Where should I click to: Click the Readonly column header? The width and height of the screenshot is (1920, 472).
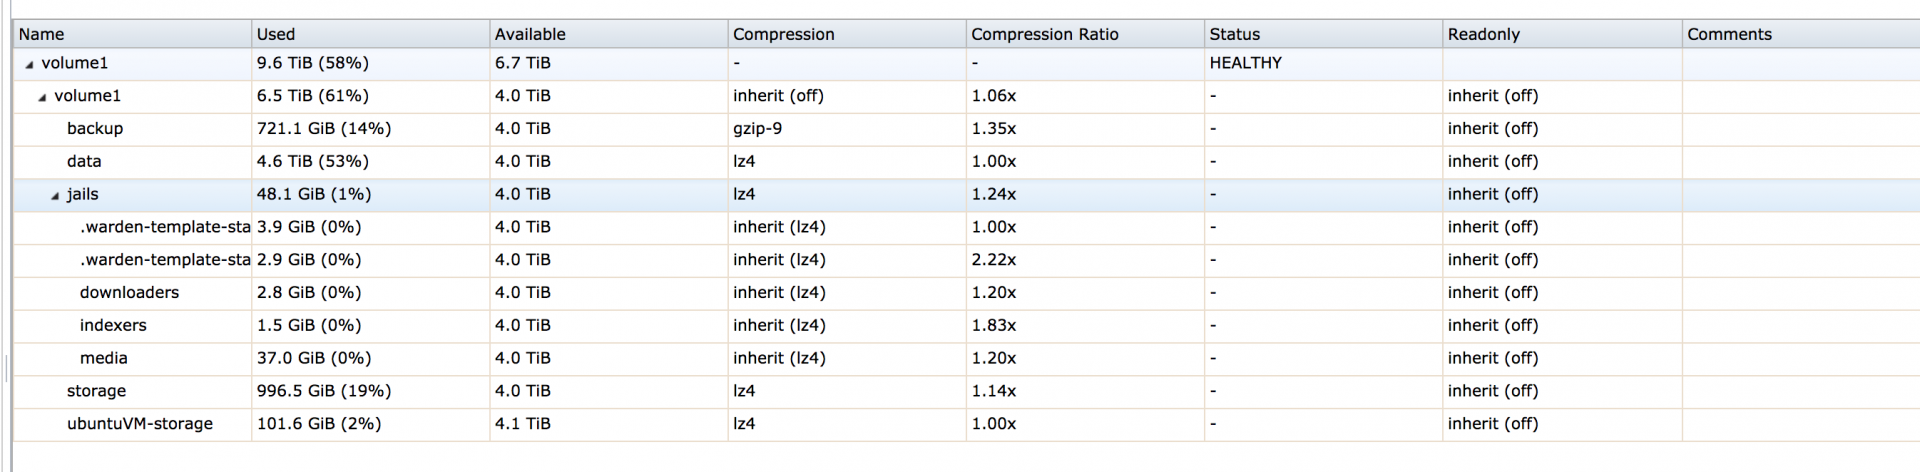click(x=1483, y=34)
